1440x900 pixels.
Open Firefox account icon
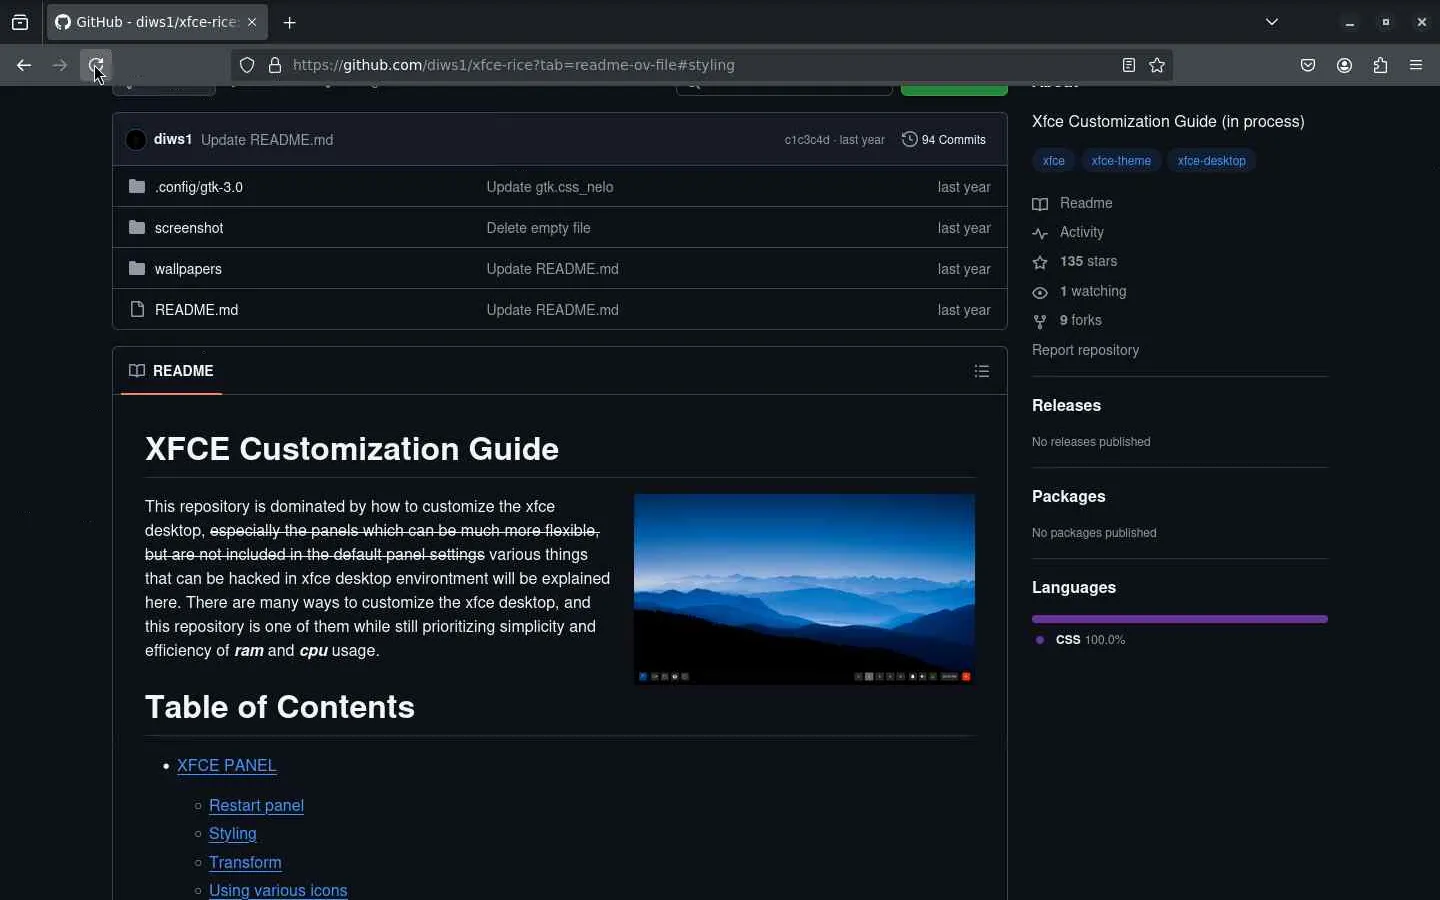point(1344,66)
